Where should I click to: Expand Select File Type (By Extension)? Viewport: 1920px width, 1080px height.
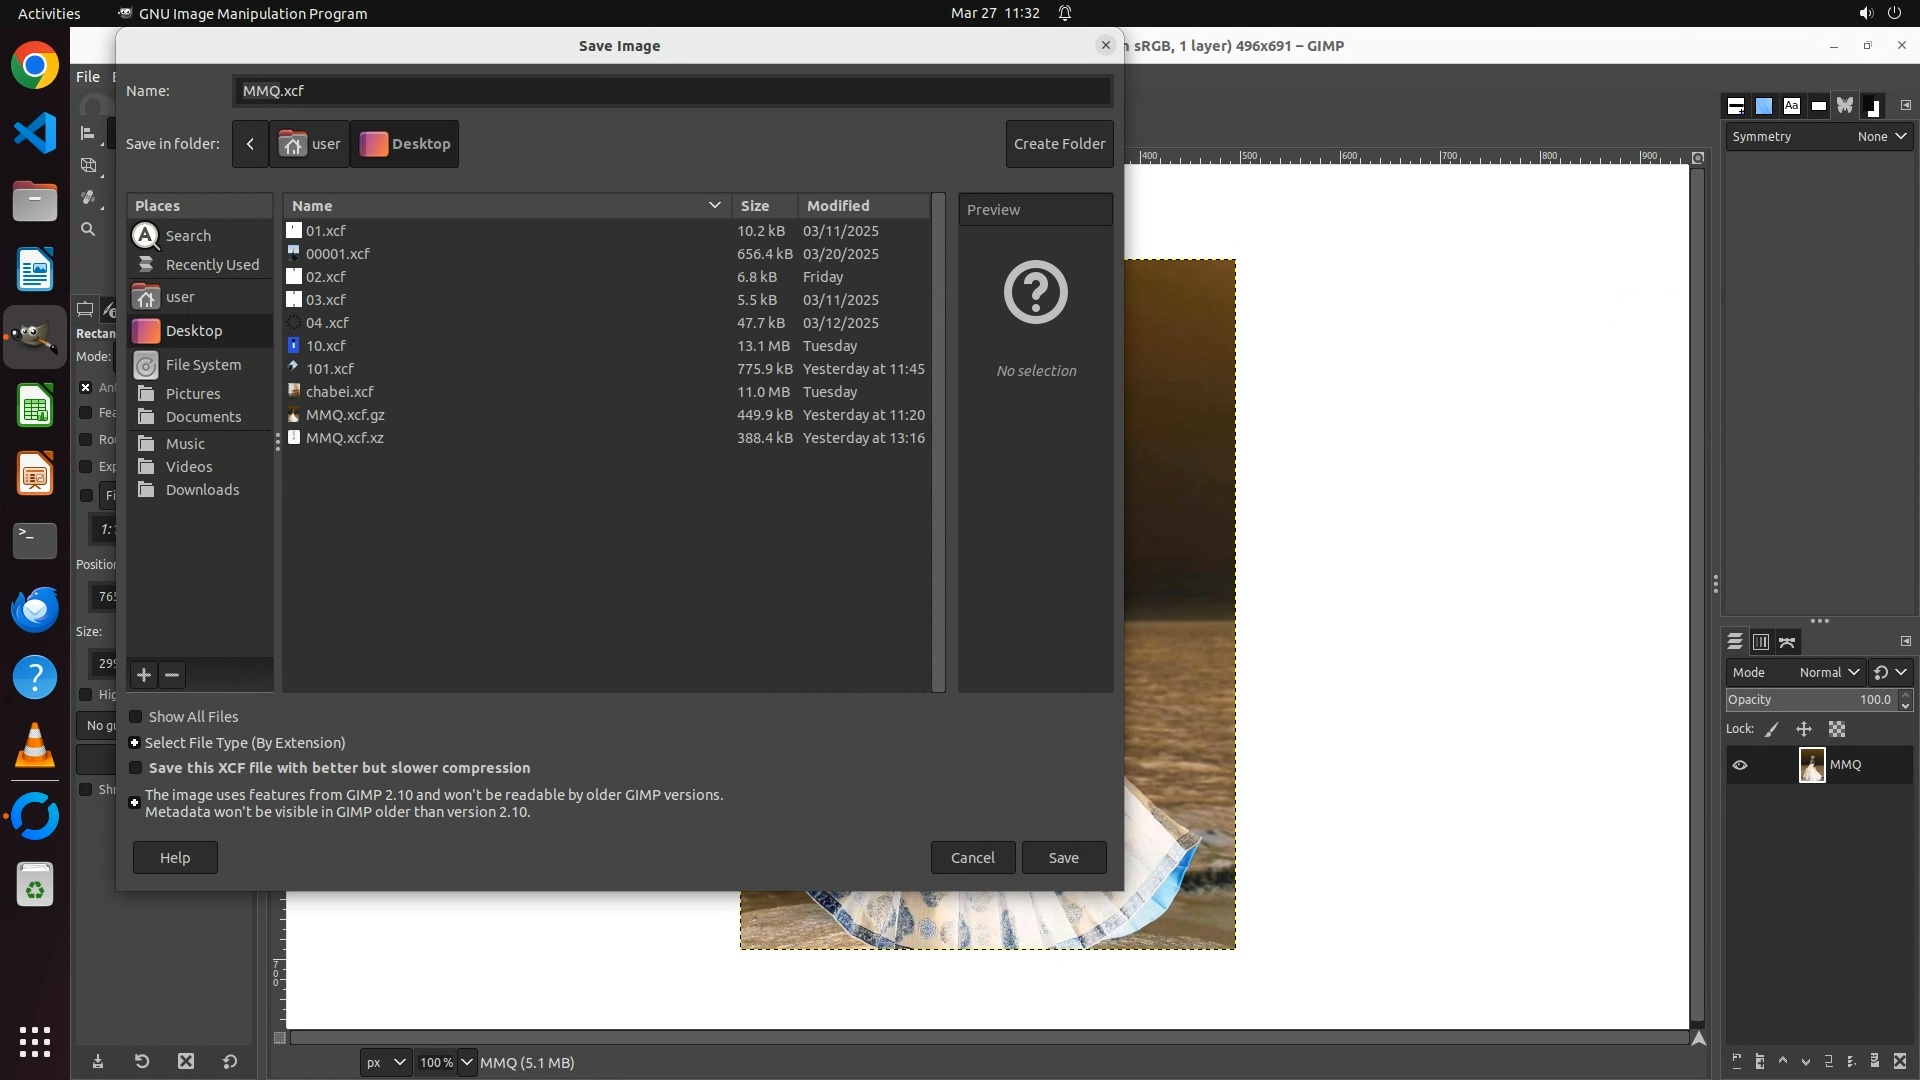(135, 743)
